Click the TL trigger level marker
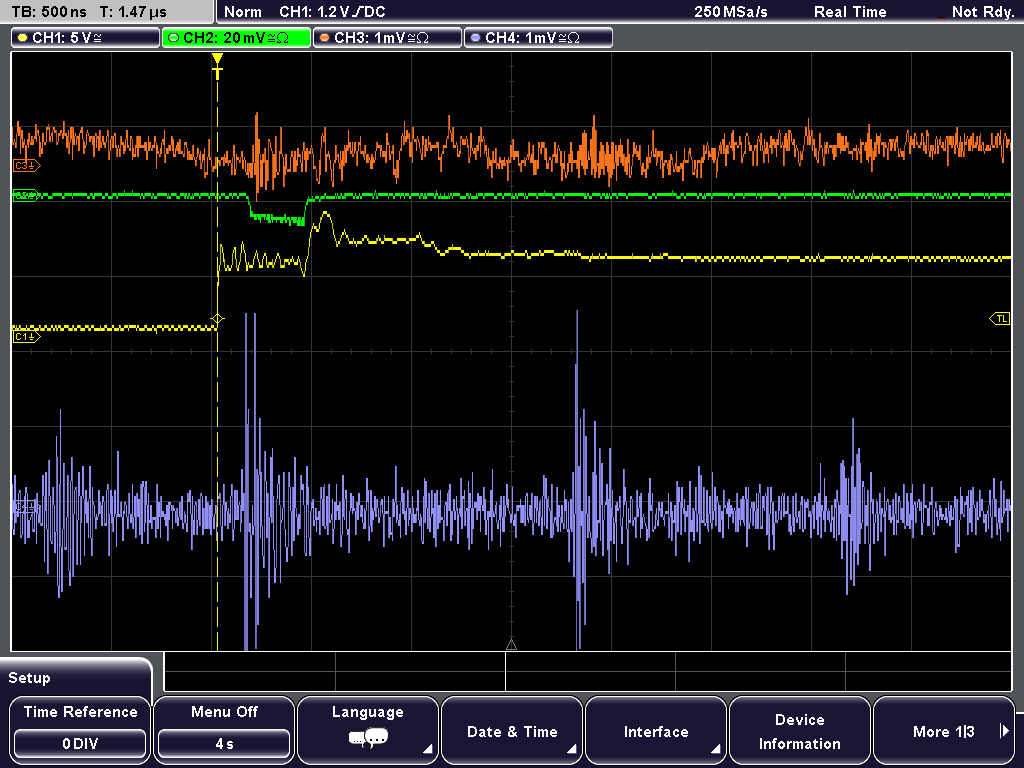 [1000, 319]
